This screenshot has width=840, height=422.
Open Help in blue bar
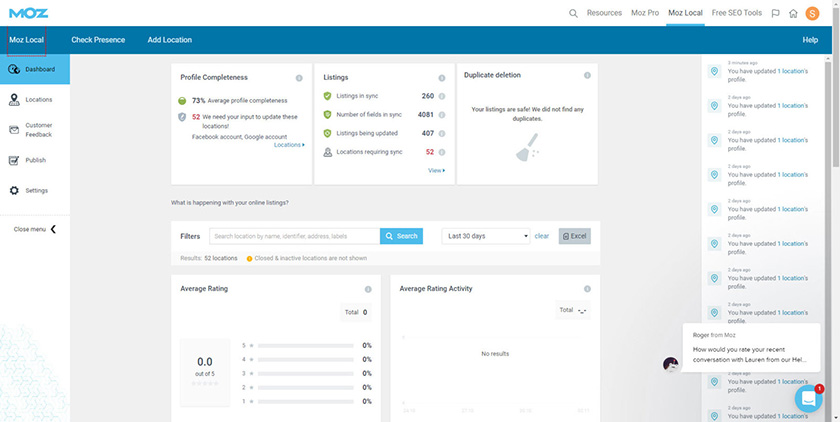click(810, 40)
